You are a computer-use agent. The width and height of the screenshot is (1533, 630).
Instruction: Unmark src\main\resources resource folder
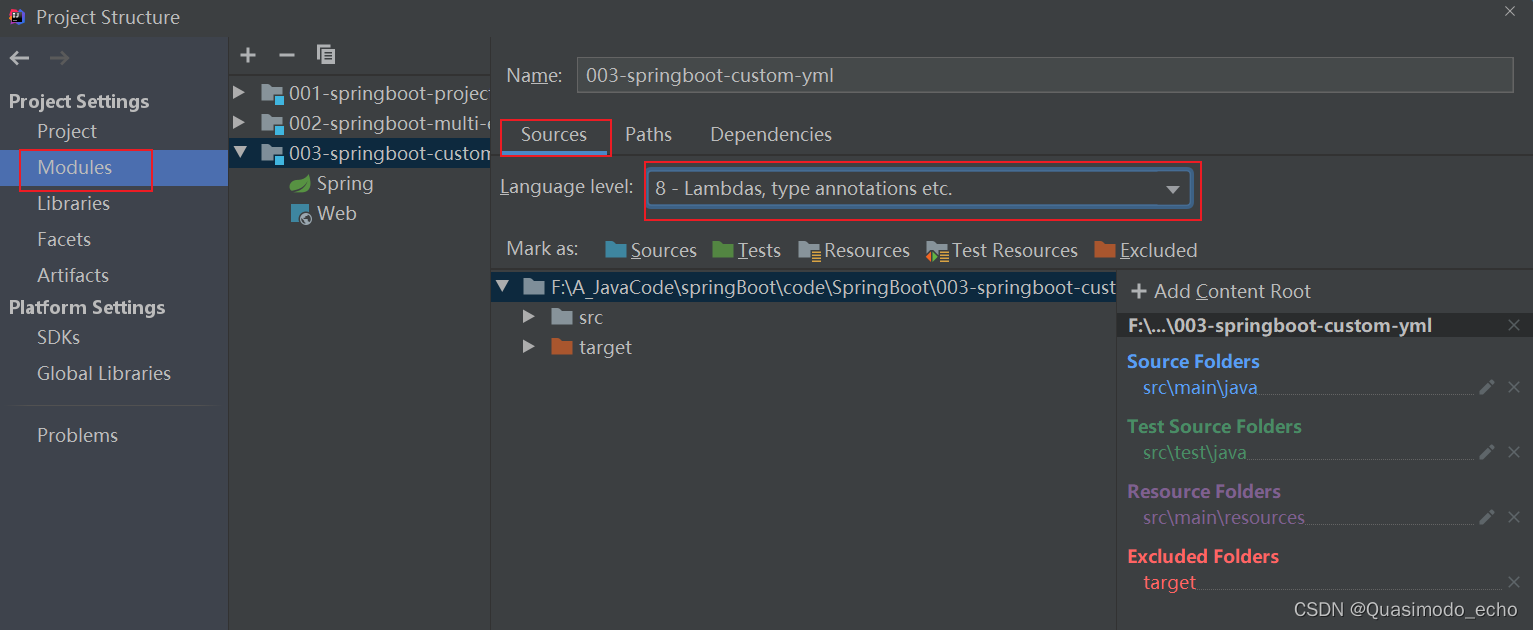[1514, 517]
